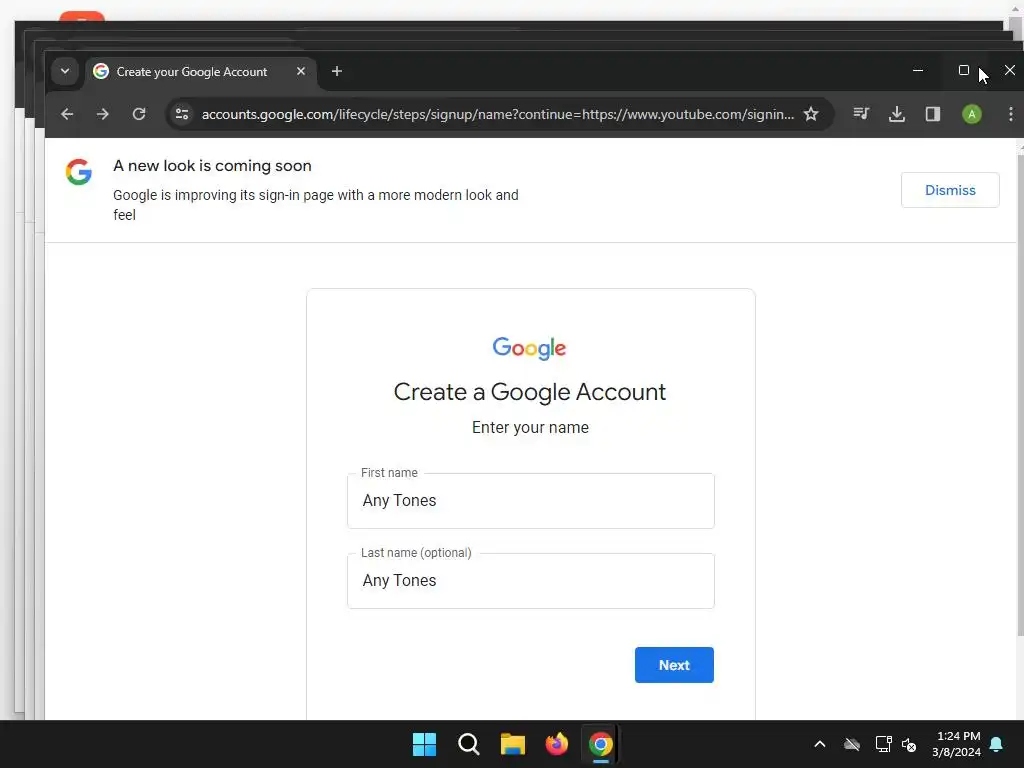Screen dimensions: 1024x768
Task: Close the Create your Google Account tab
Action: click(301, 71)
